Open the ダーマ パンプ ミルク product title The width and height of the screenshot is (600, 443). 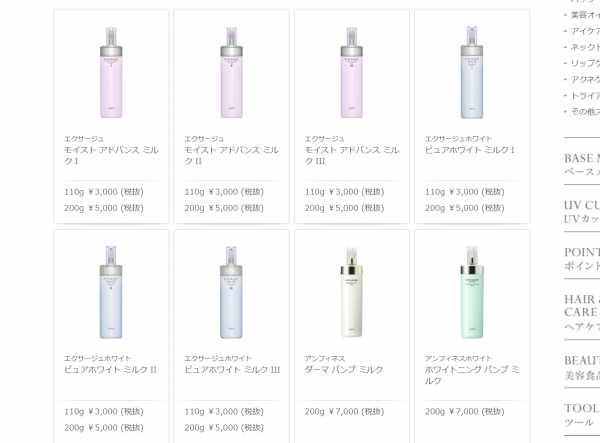click(344, 370)
